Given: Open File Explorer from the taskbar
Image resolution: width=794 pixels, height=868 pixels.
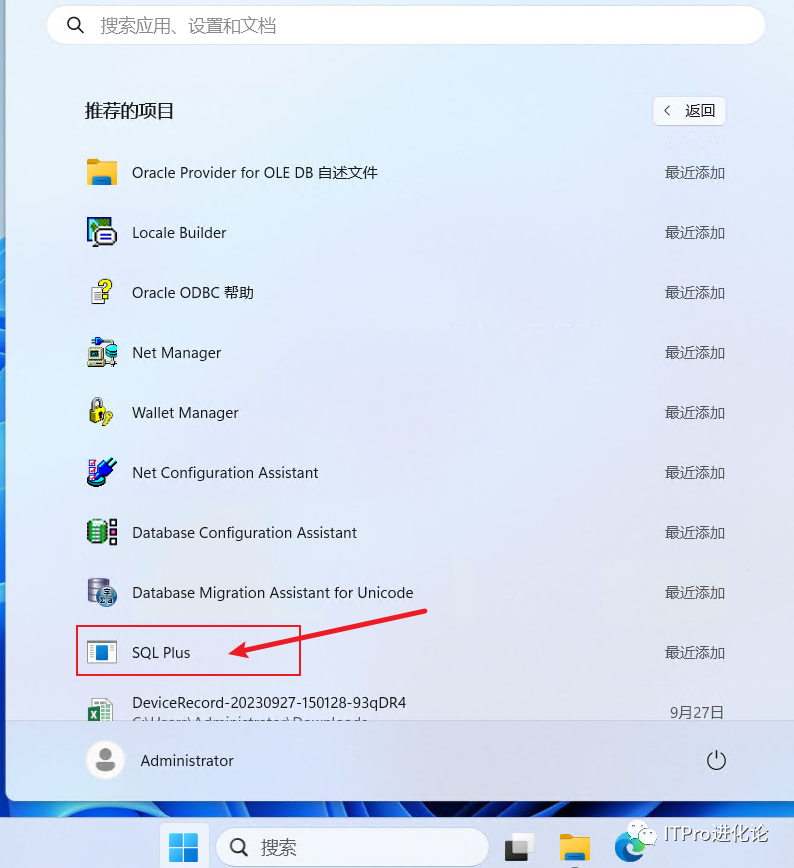Looking at the screenshot, I should (575, 847).
